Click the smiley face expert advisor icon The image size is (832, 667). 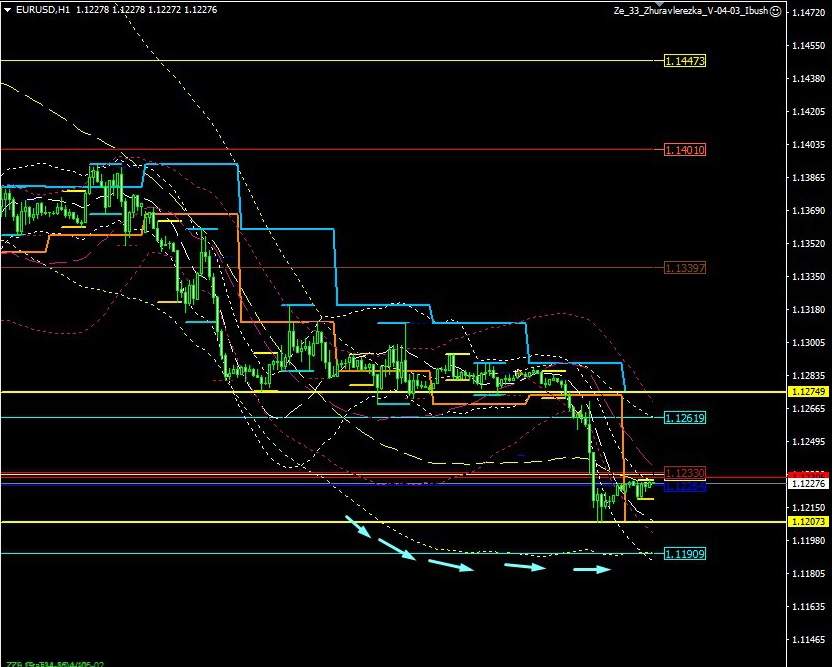pos(776,10)
